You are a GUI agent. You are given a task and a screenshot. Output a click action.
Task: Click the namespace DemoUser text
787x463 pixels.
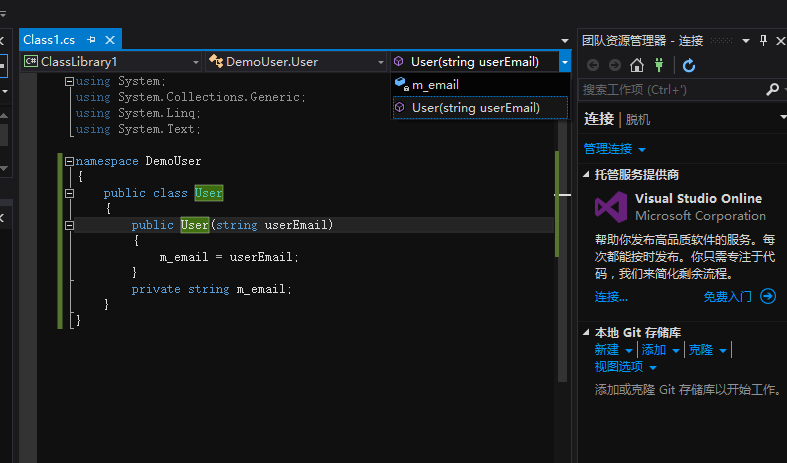[x=138, y=161]
